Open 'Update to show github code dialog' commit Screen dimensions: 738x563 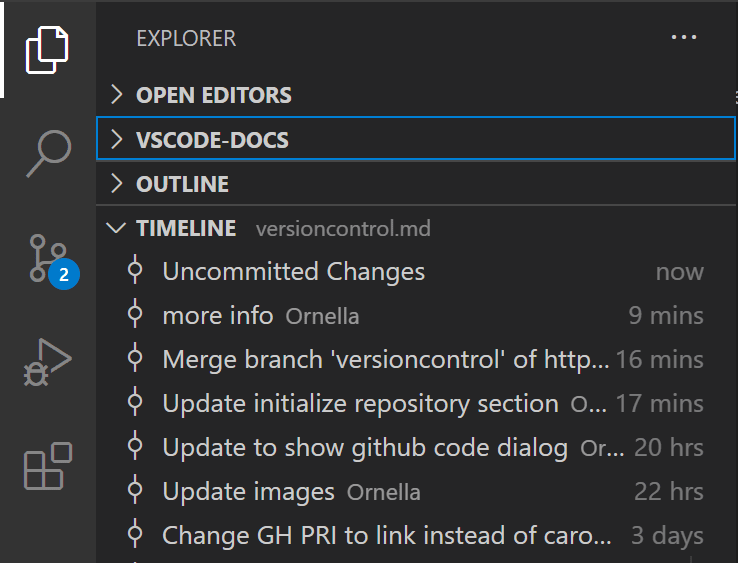coord(365,448)
